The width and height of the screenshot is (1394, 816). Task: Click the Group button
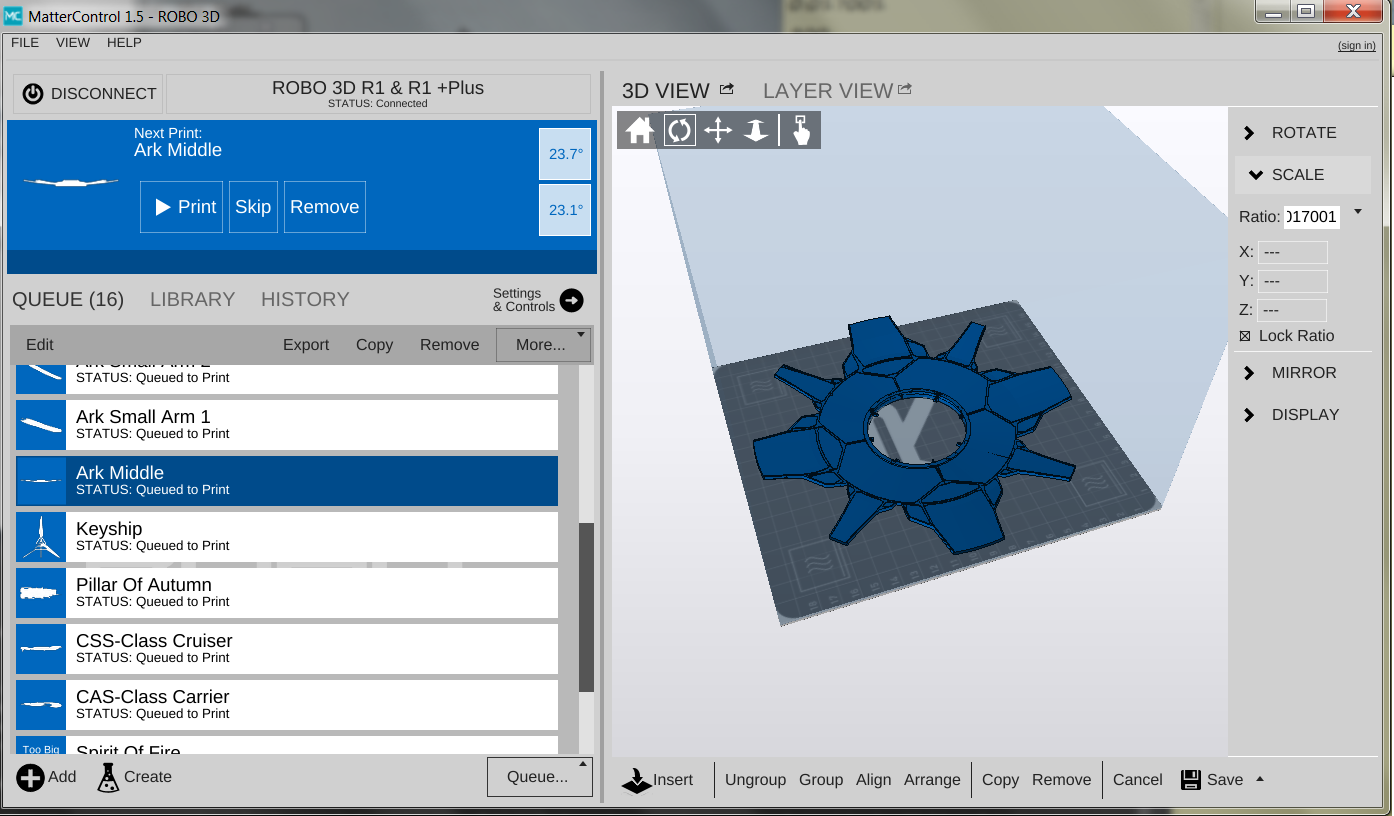pos(821,780)
